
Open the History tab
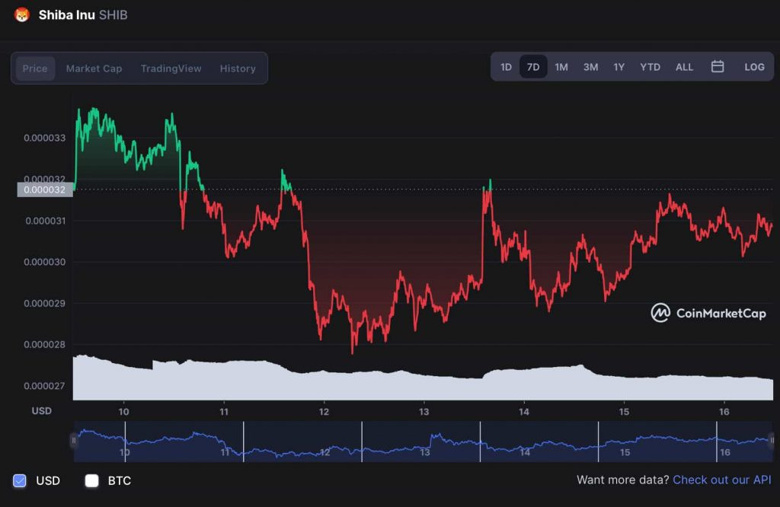pos(238,68)
